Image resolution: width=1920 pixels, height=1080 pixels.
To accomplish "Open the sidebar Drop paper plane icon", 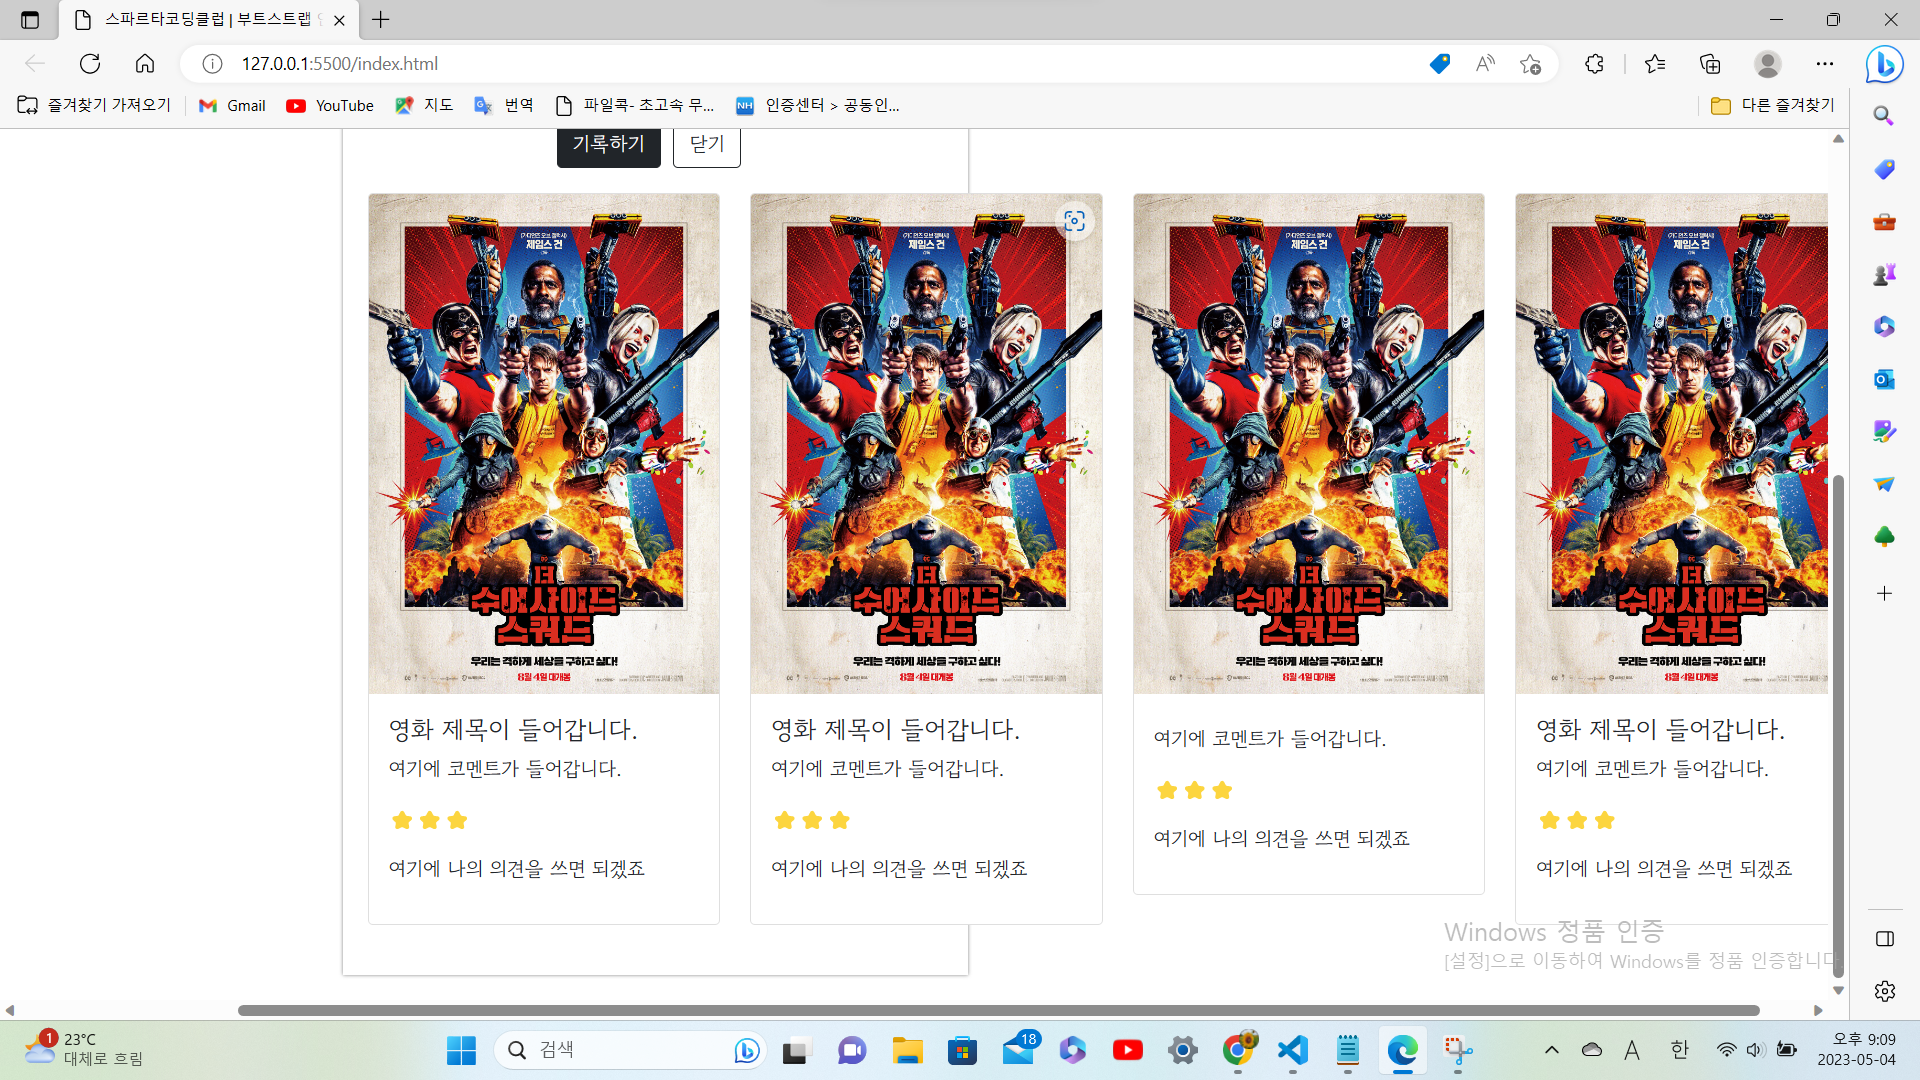I will (x=1884, y=484).
